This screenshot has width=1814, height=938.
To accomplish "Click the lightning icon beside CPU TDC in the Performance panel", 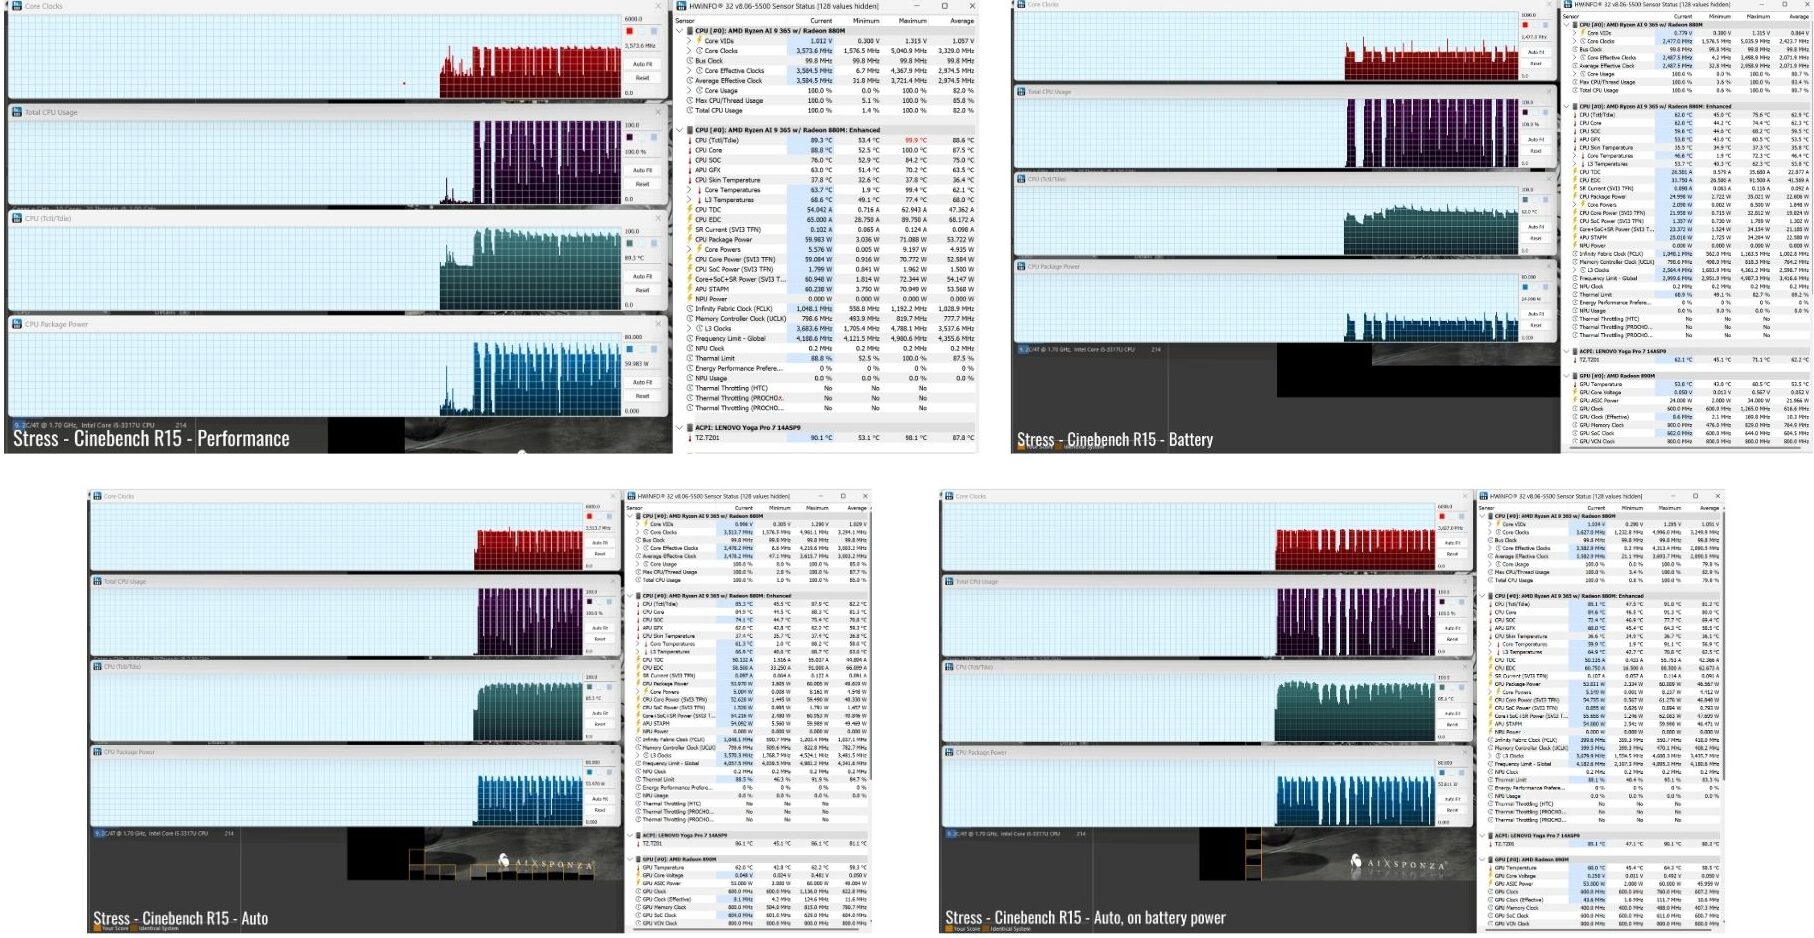I will (x=689, y=210).
